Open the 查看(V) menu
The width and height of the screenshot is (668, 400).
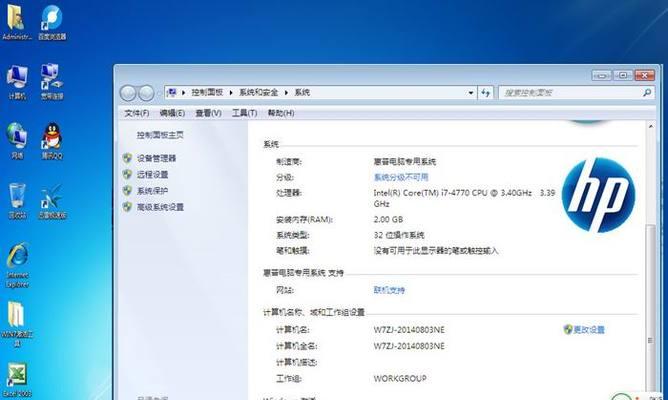(x=208, y=113)
